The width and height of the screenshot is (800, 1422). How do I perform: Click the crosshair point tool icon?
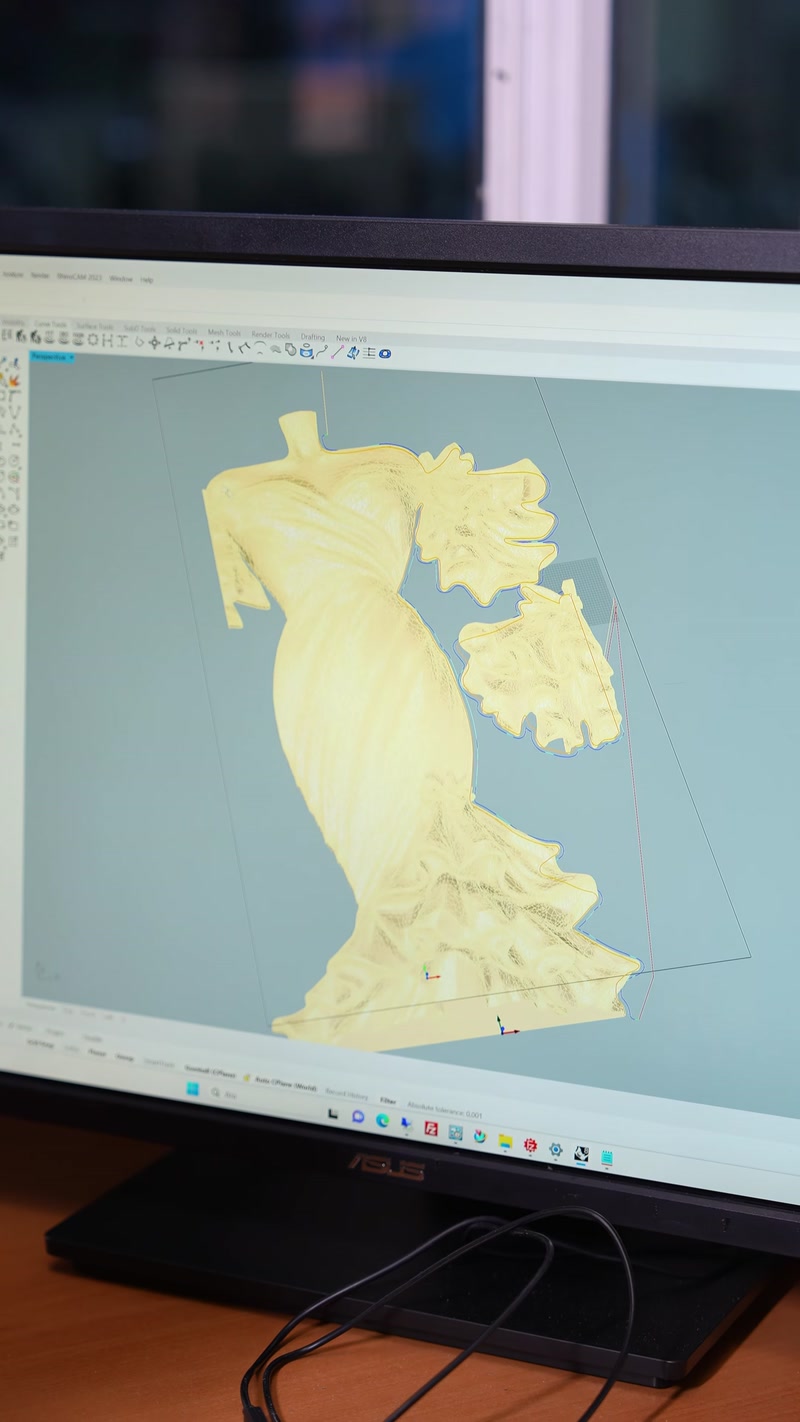[155, 342]
